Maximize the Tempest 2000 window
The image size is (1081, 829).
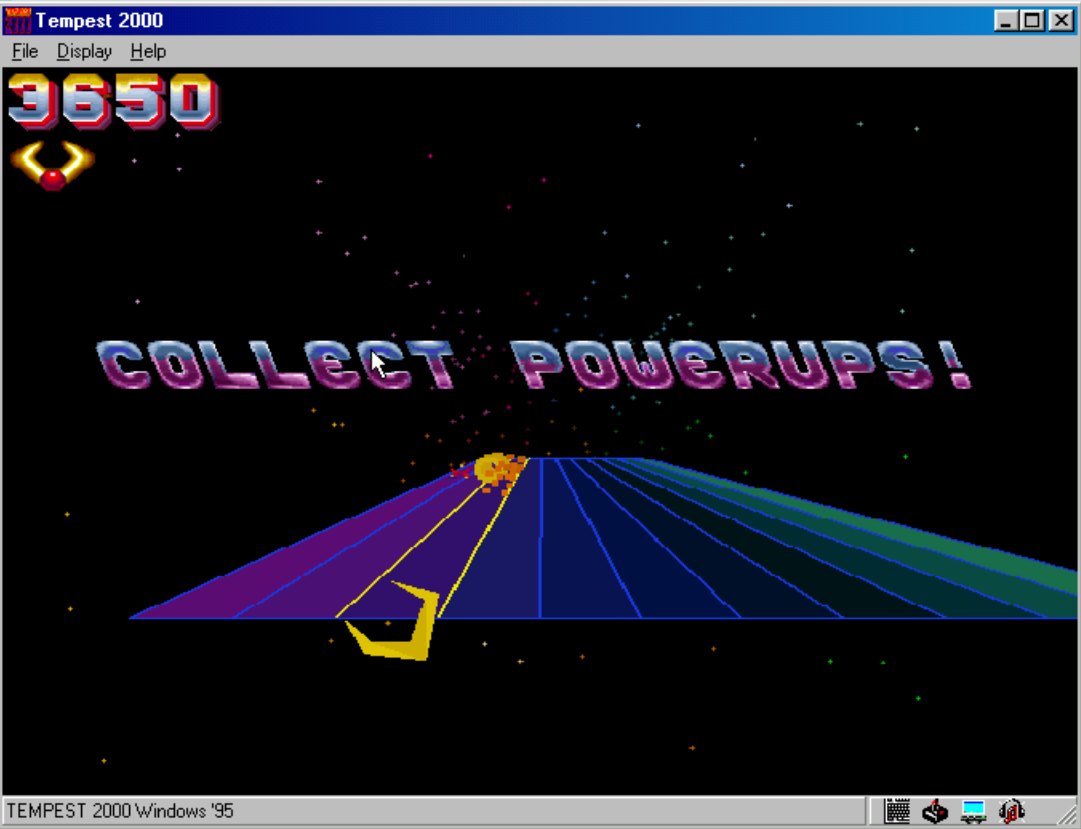[1032, 21]
